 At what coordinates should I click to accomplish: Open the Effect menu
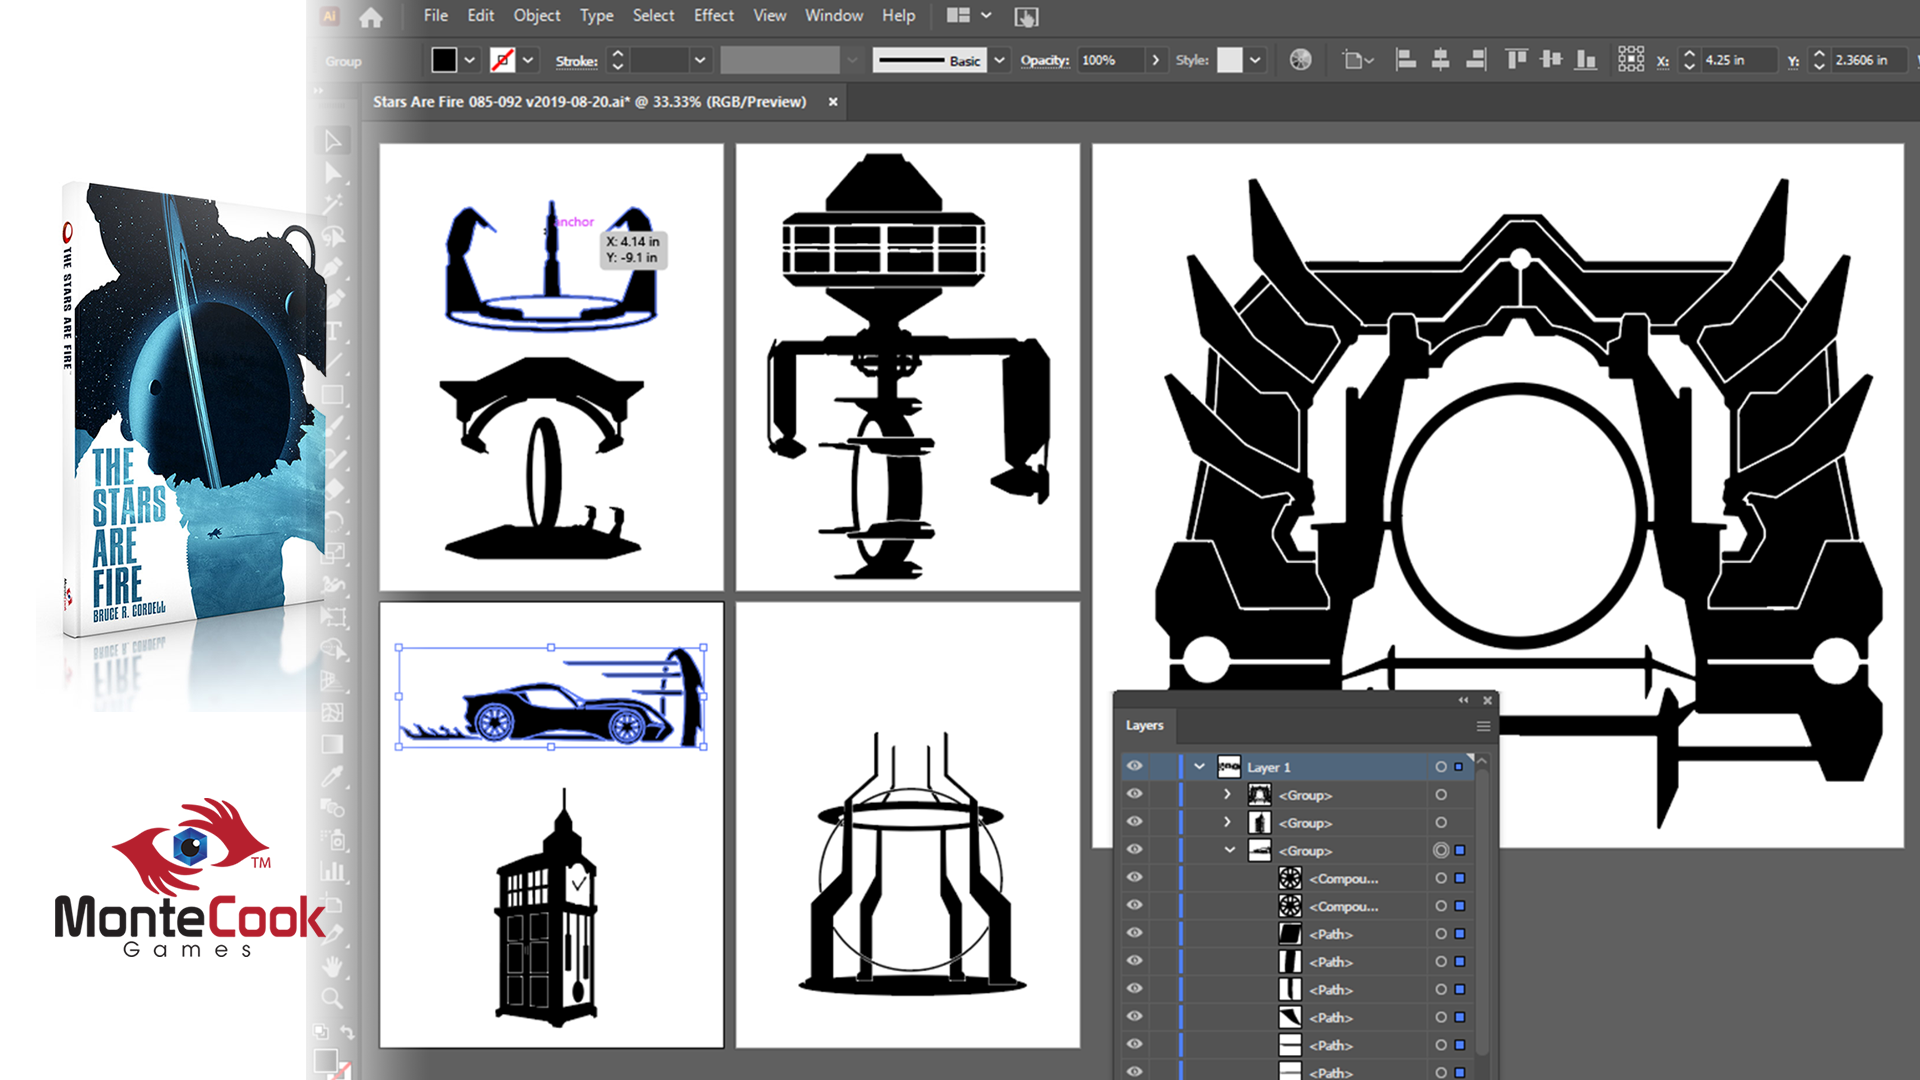[x=713, y=16]
